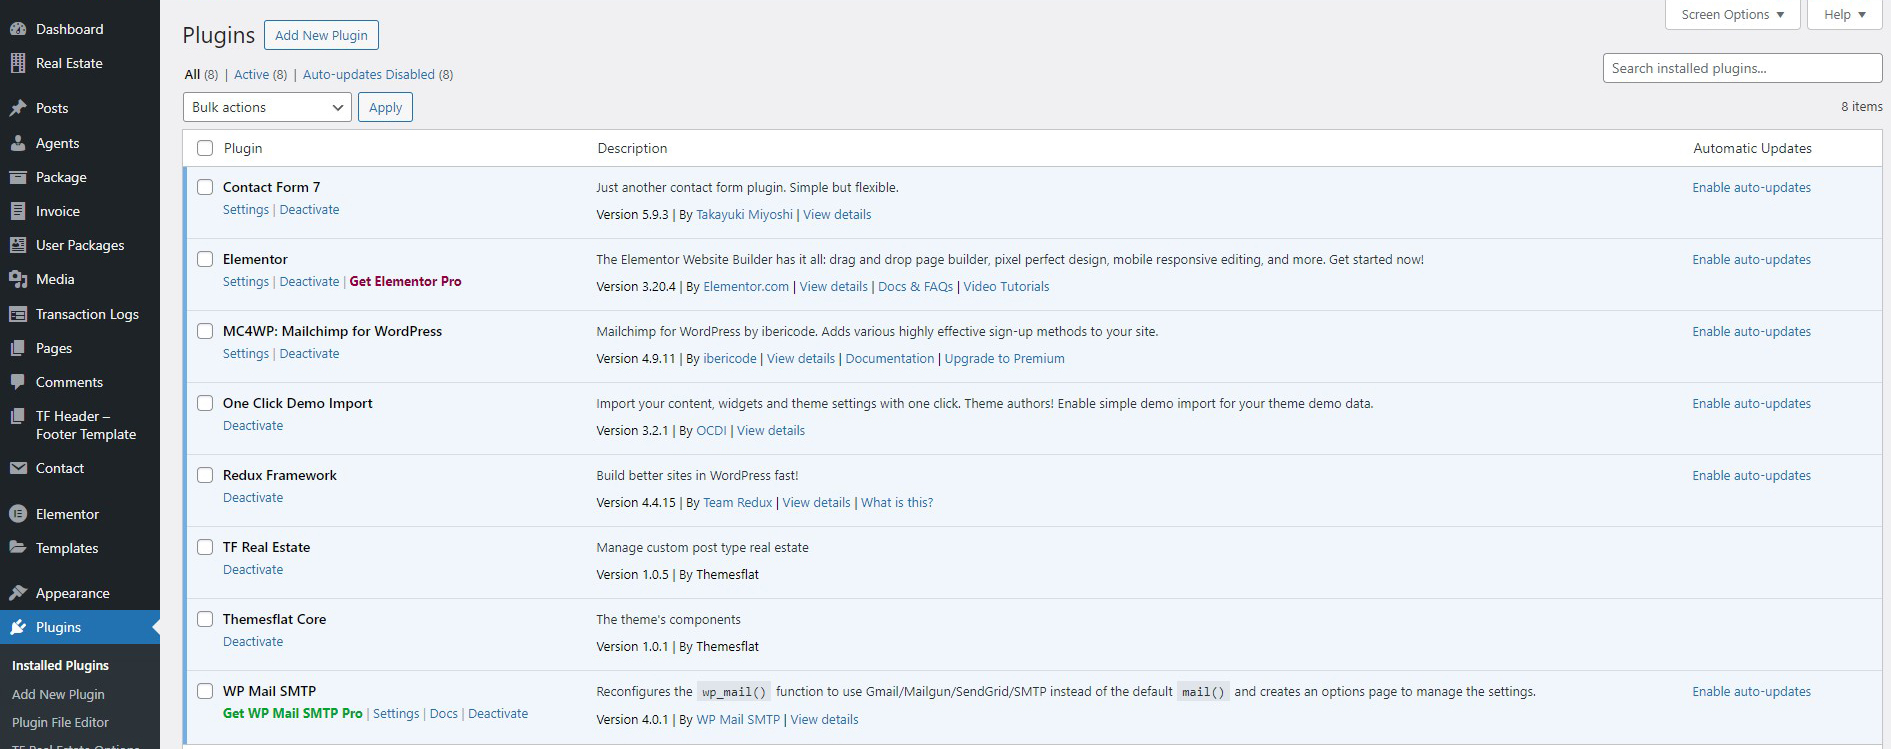1891x749 pixels.
Task: Open WP Mail SMTP Docs link
Action: click(443, 713)
